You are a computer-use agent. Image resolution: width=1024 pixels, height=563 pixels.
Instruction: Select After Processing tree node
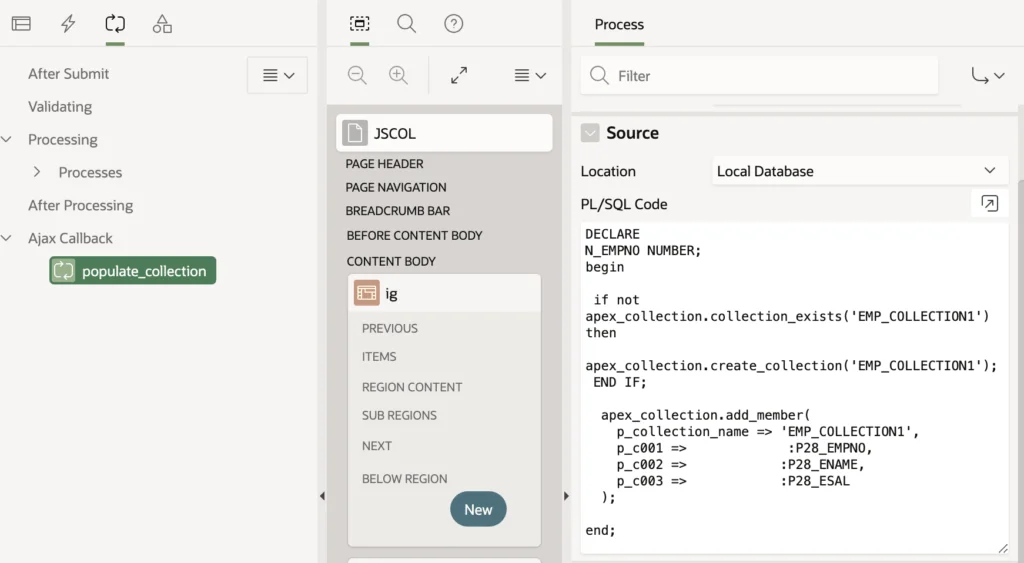[80, 205]
